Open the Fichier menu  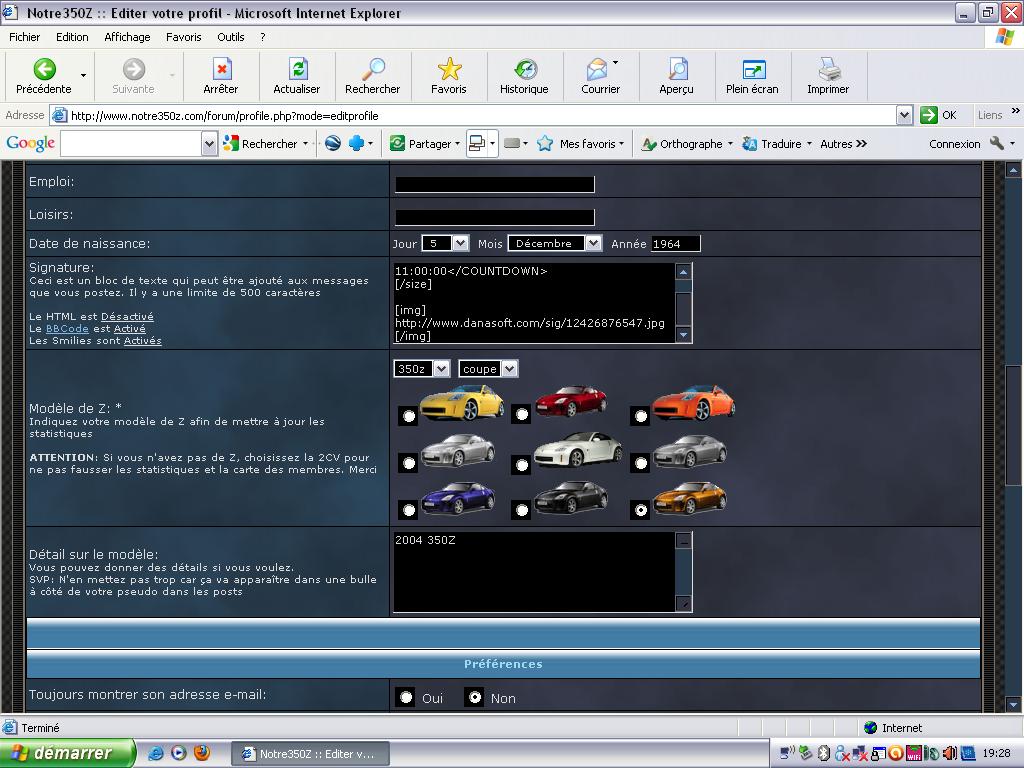[24, 37]
